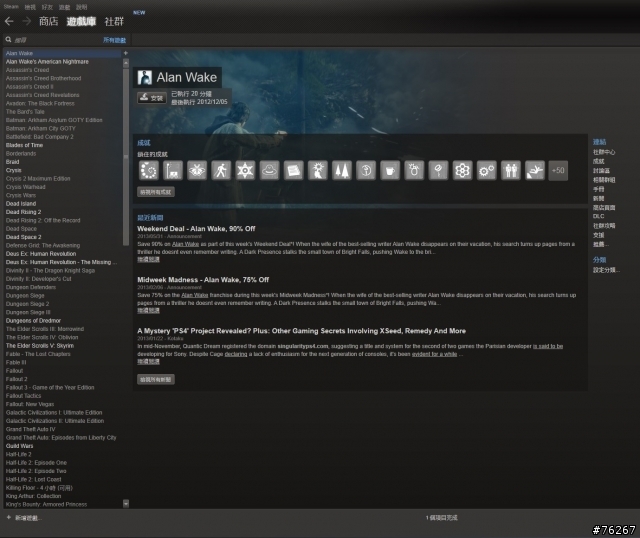
Task: Go forward with the right arrow
Action: (x=27, y=21)
